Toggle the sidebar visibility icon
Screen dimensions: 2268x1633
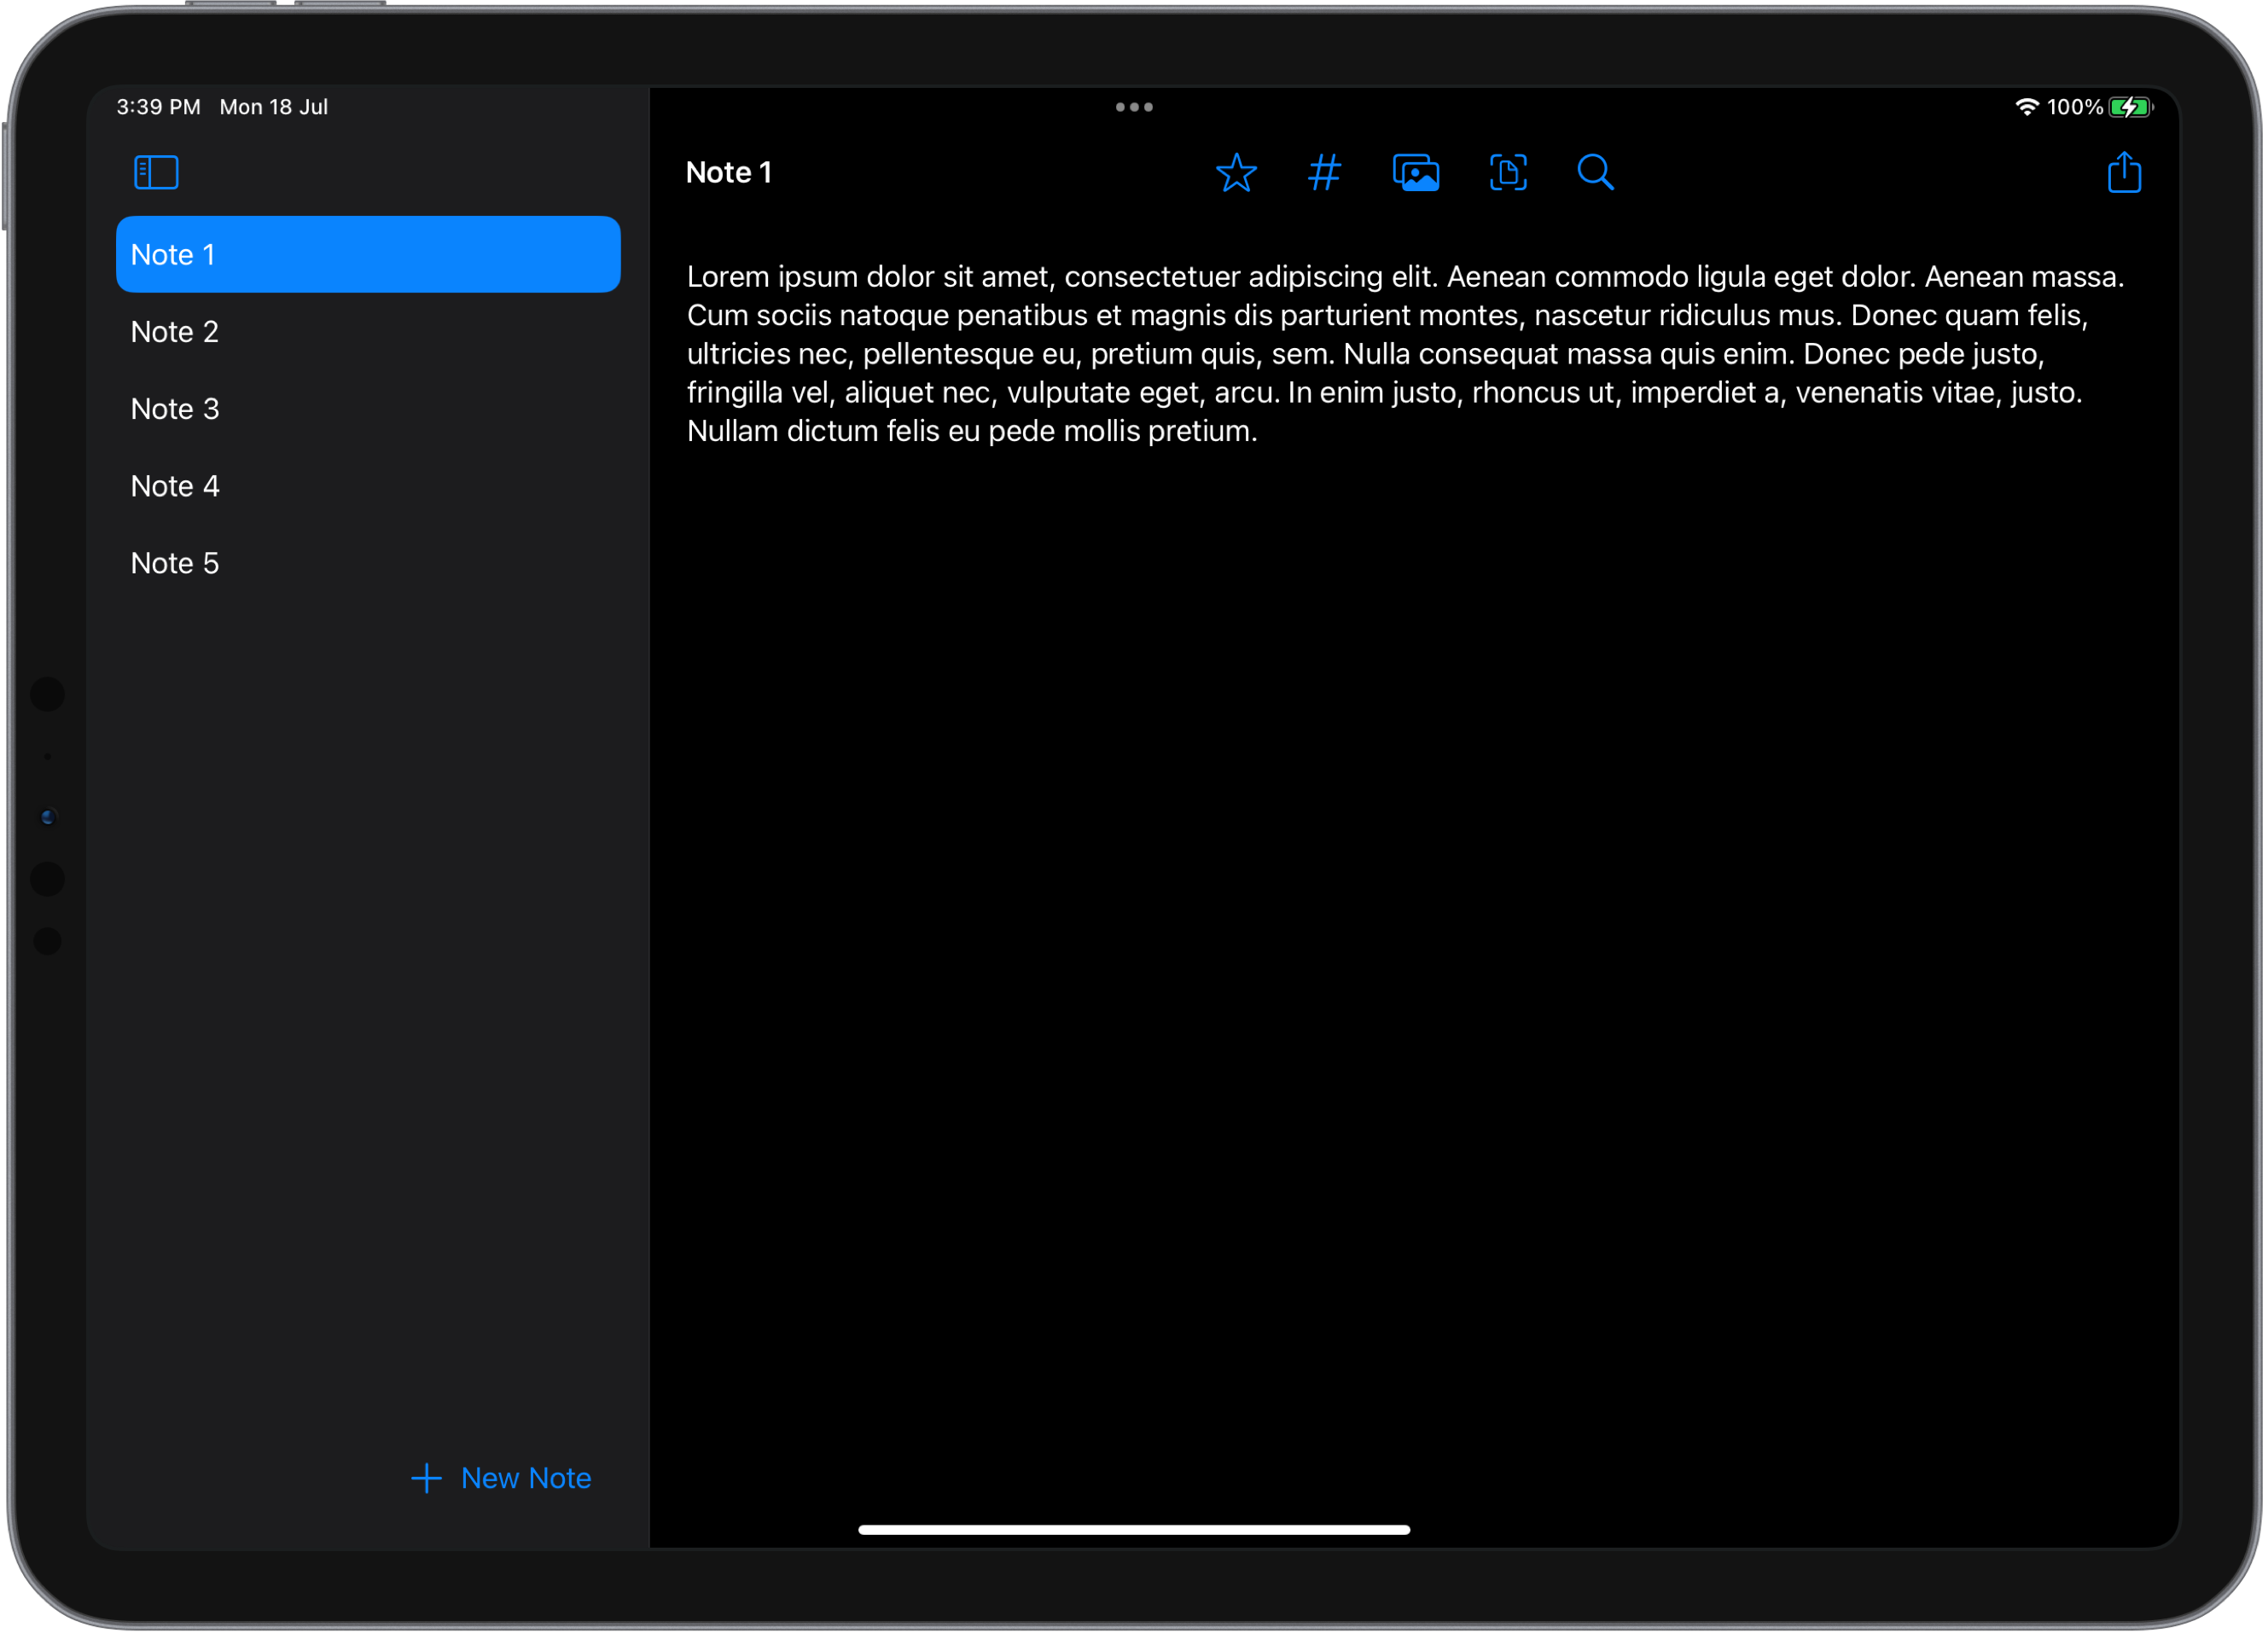[156, 172]
